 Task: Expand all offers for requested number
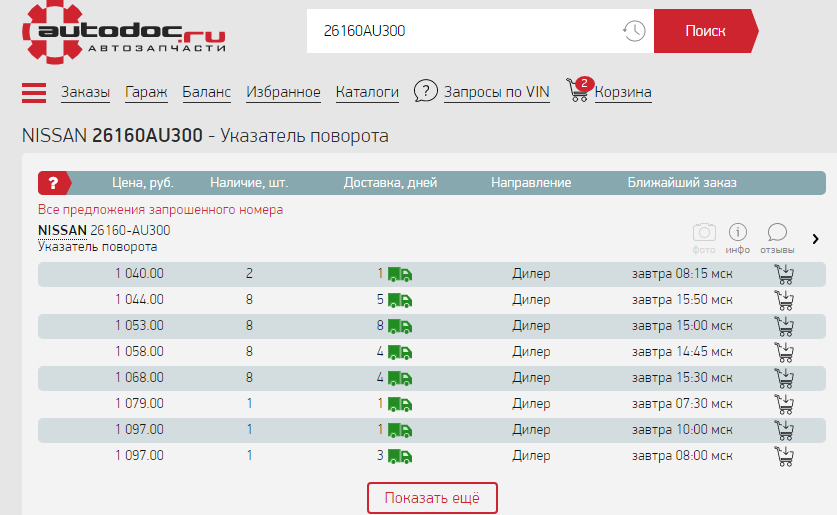(160, 210)
